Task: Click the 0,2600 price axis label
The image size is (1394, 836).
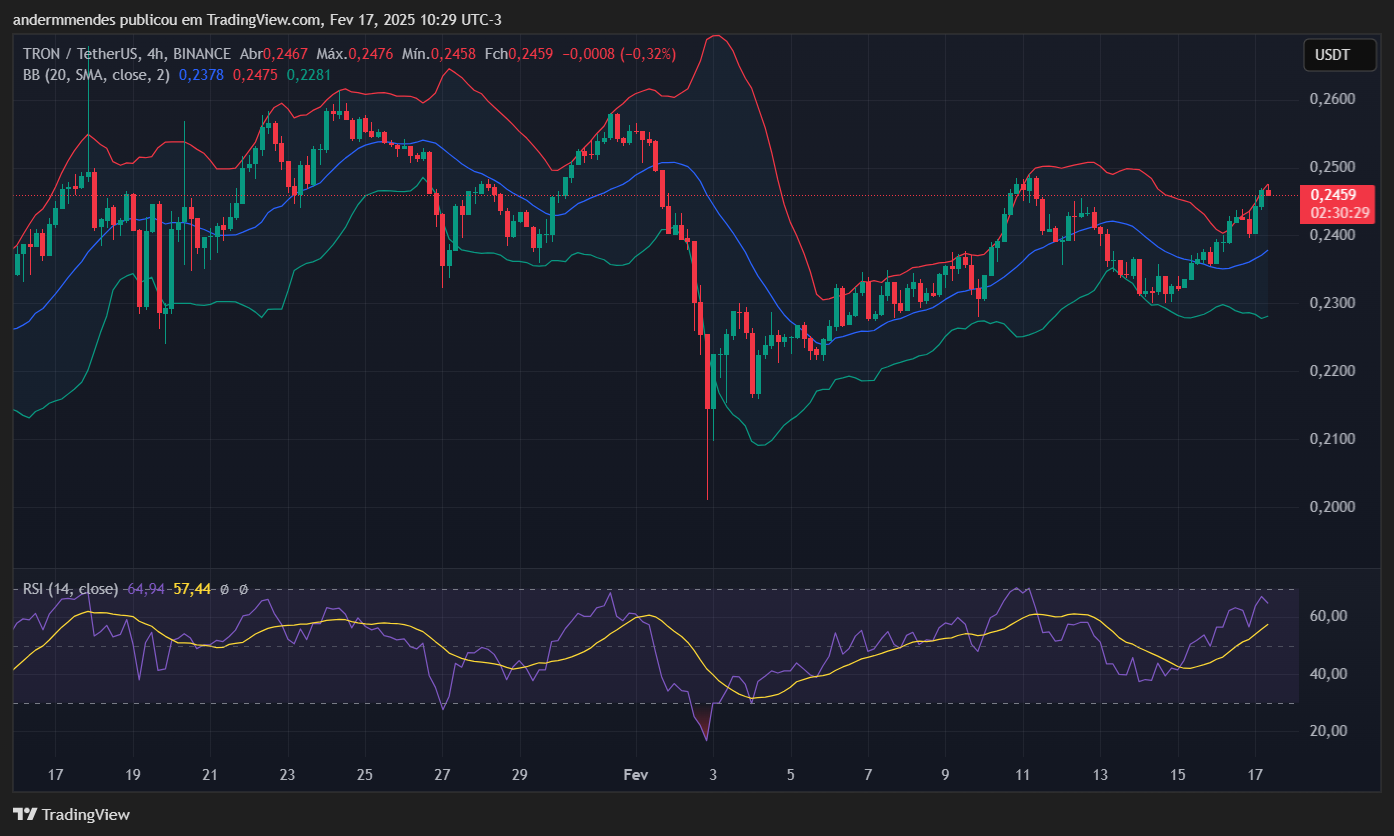Action: coord(1332,99)
